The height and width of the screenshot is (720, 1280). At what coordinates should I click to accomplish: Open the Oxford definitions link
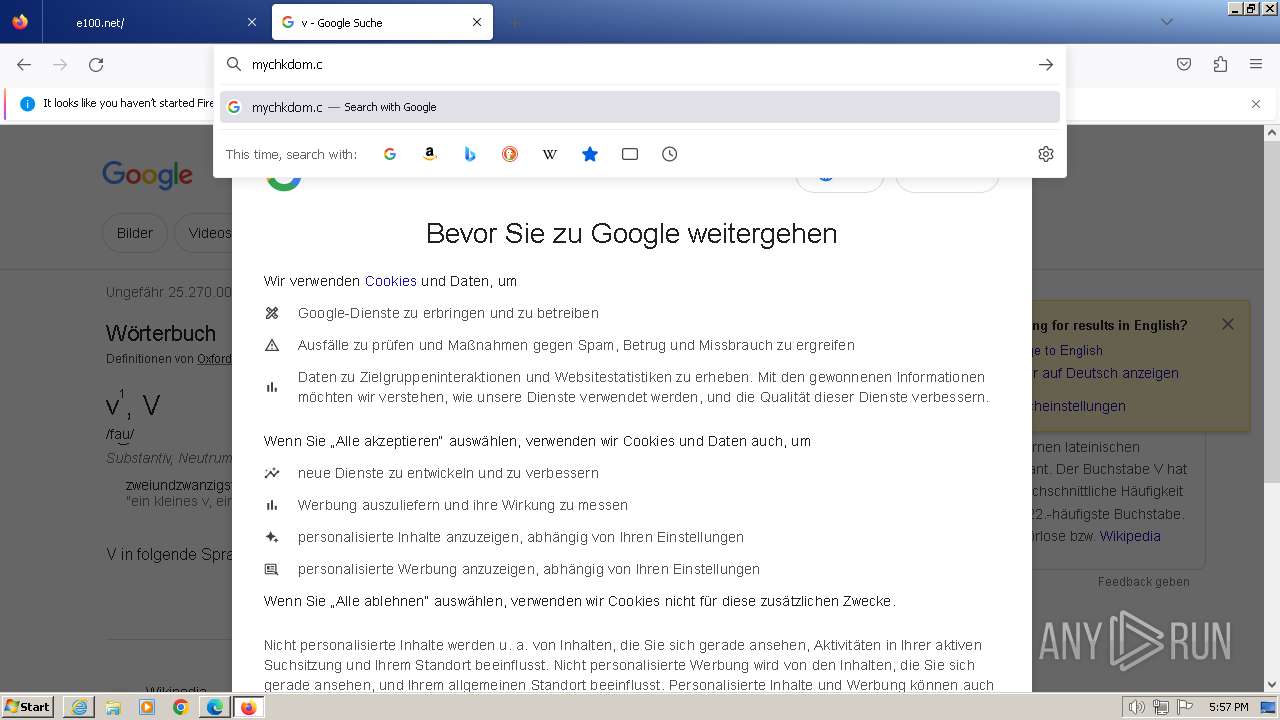[x=214, y=358]
